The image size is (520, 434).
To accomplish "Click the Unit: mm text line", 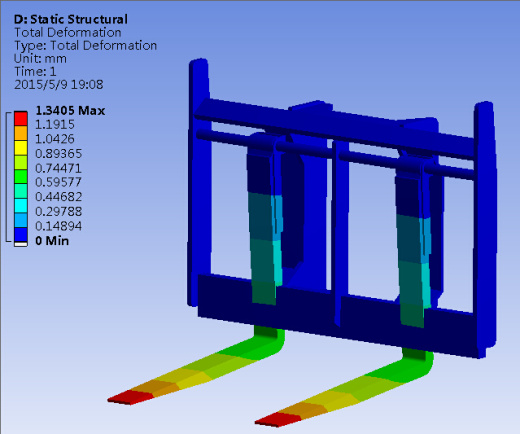I will click(x=40, y=59).
